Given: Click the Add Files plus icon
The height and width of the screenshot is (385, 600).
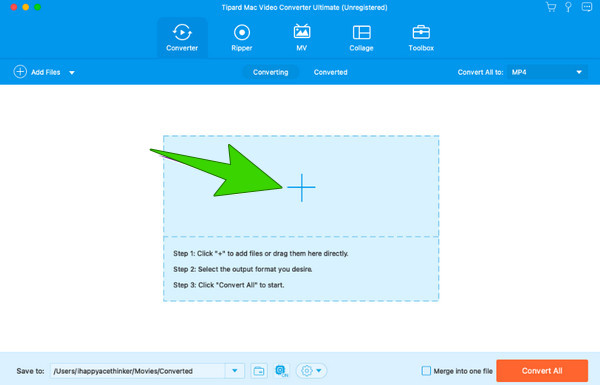Looking at the screenshot, I should (x=20, y=72).
